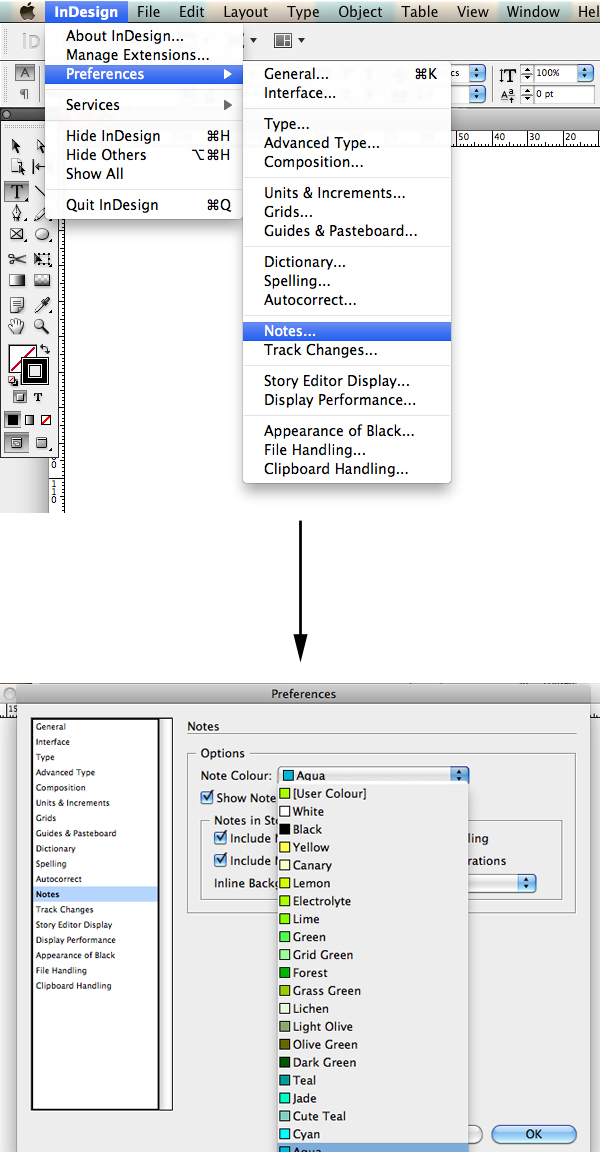Switch to Preview view mode icon
600x1152 pixels.
click(x=41, y=443)
